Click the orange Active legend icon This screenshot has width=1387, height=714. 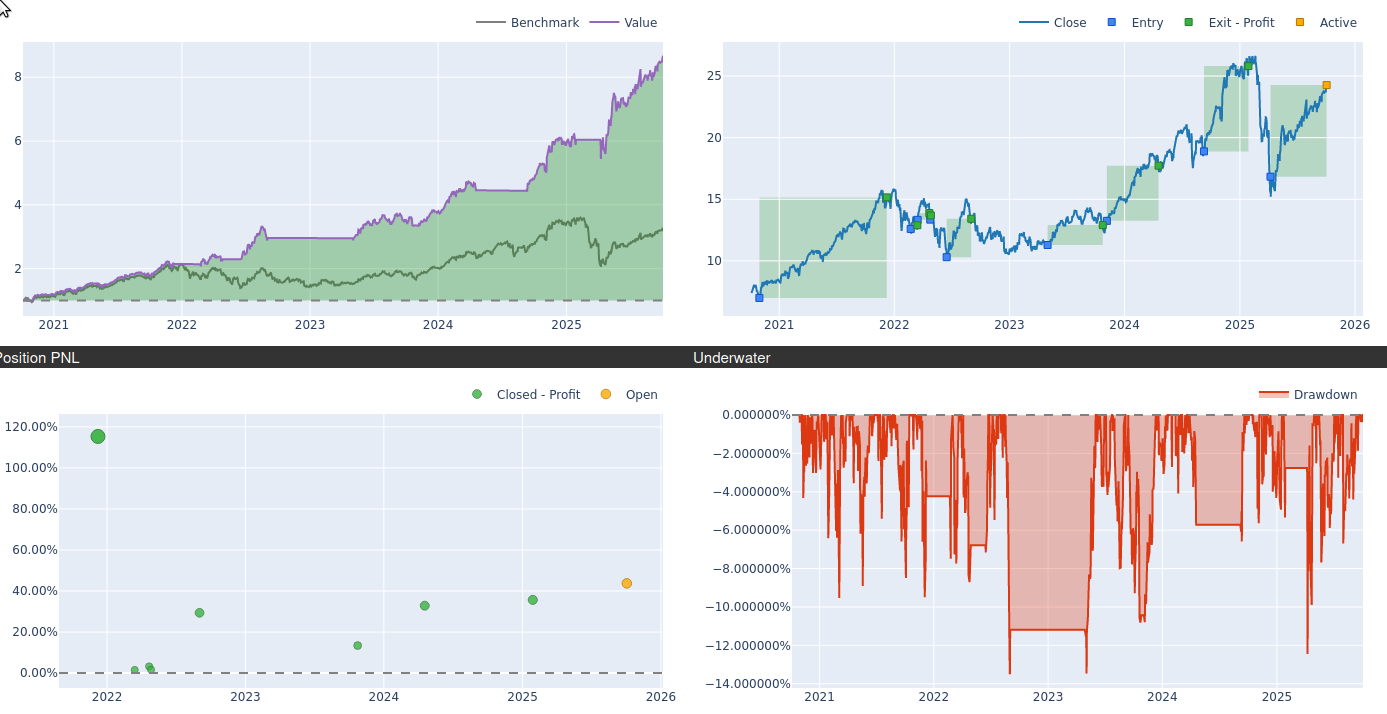click(1300, 23)
